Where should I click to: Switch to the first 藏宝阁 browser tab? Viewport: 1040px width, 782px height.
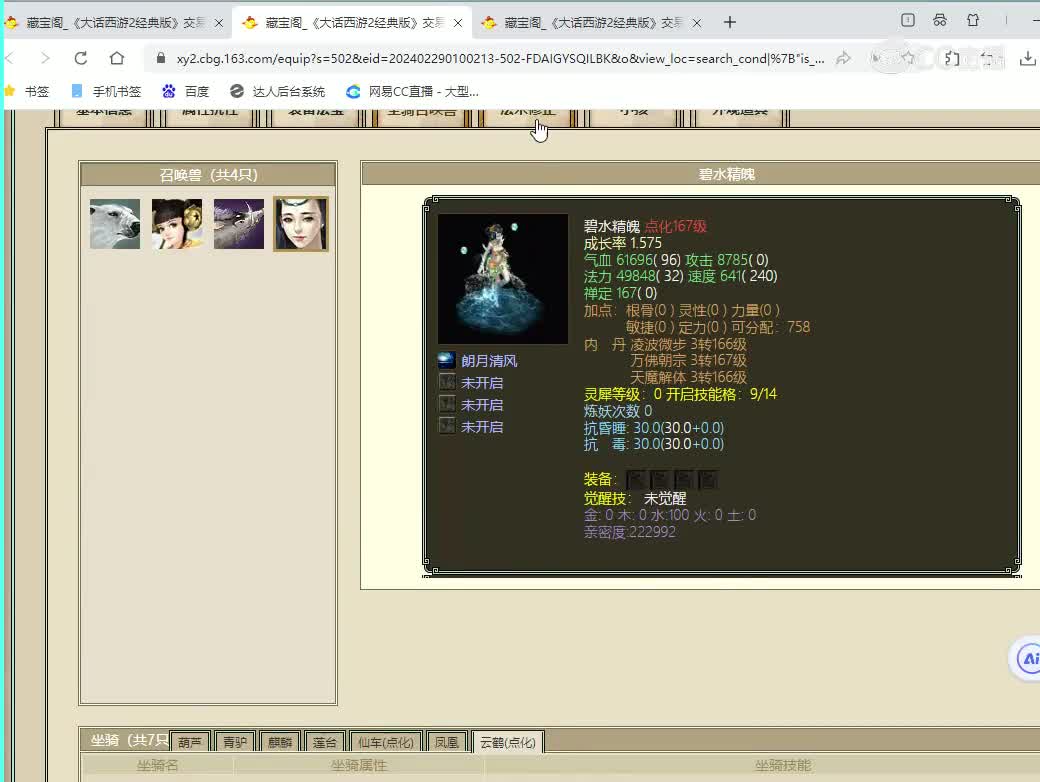(113, 23)
